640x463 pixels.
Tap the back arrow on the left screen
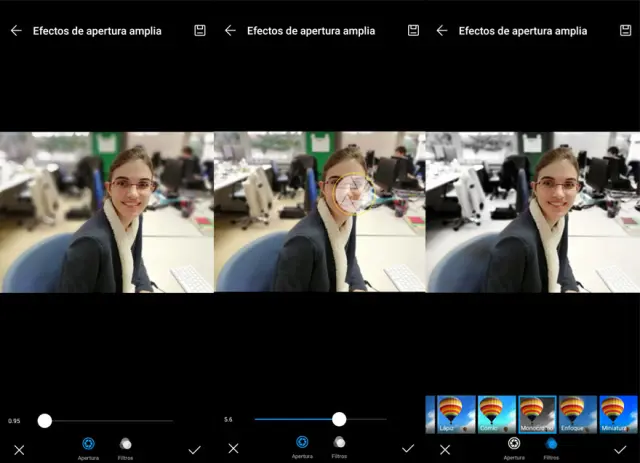click(x=16, y=31)
